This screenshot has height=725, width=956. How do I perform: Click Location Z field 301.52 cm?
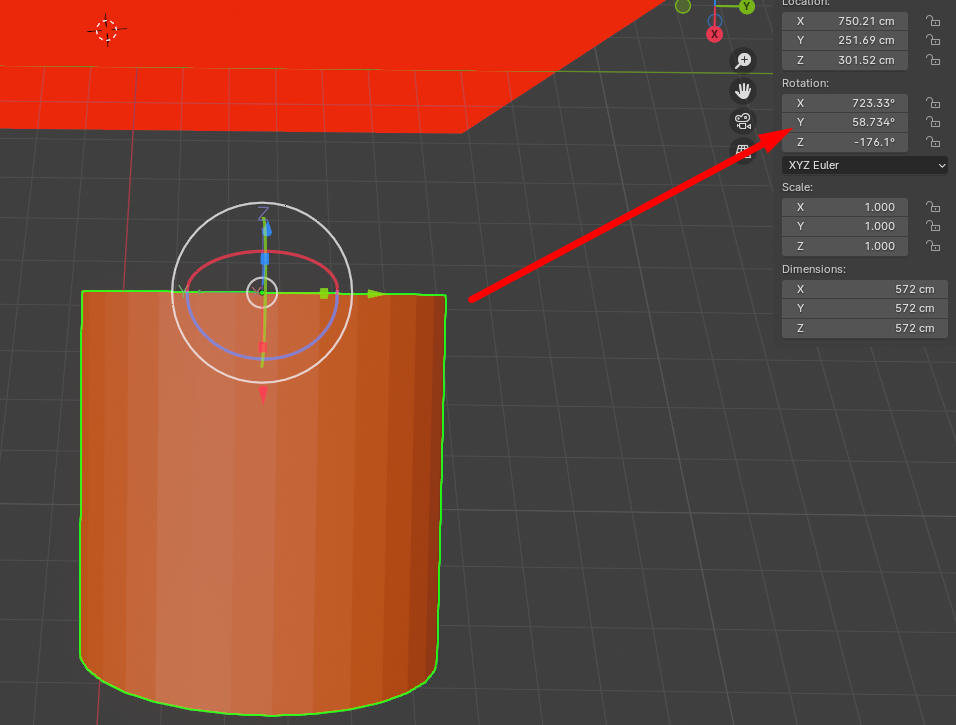(x=845, y=60)
